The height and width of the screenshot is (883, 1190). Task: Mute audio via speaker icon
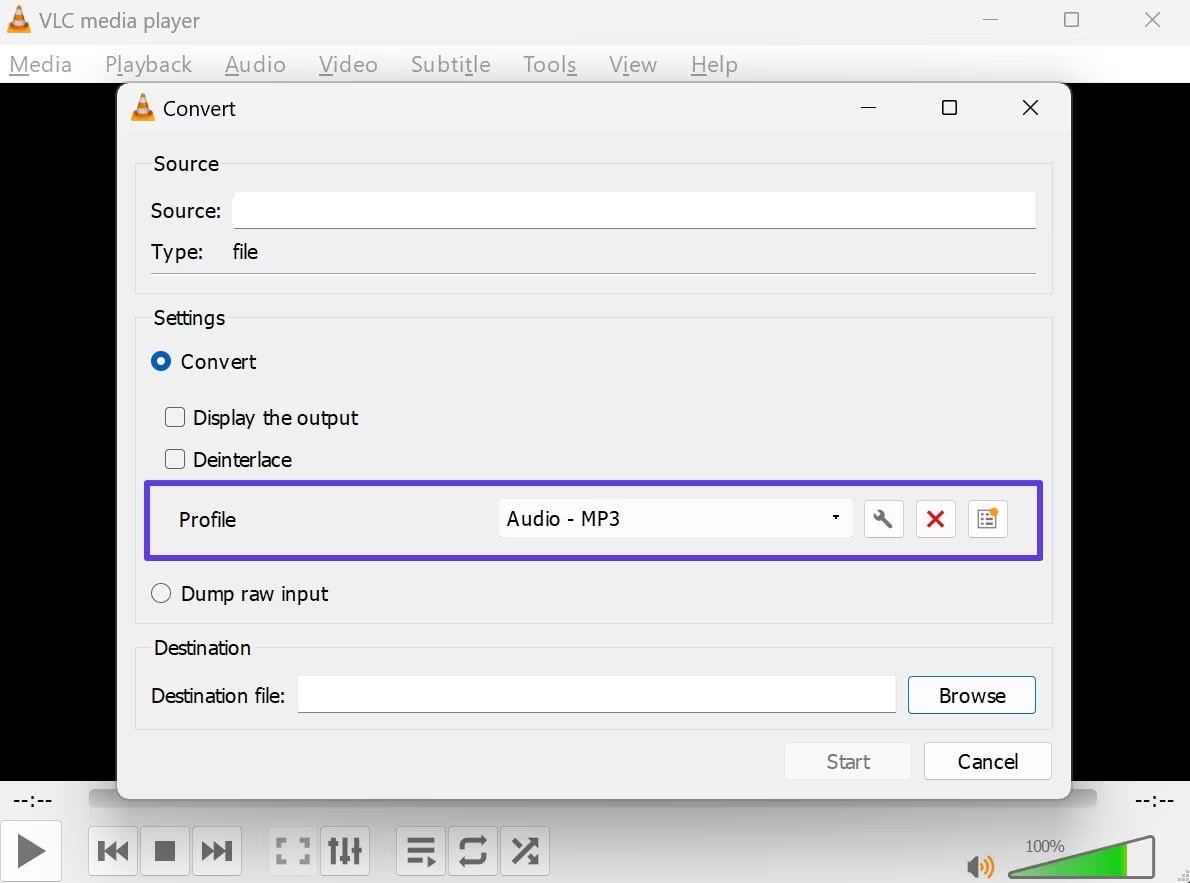tap(980, 866)
